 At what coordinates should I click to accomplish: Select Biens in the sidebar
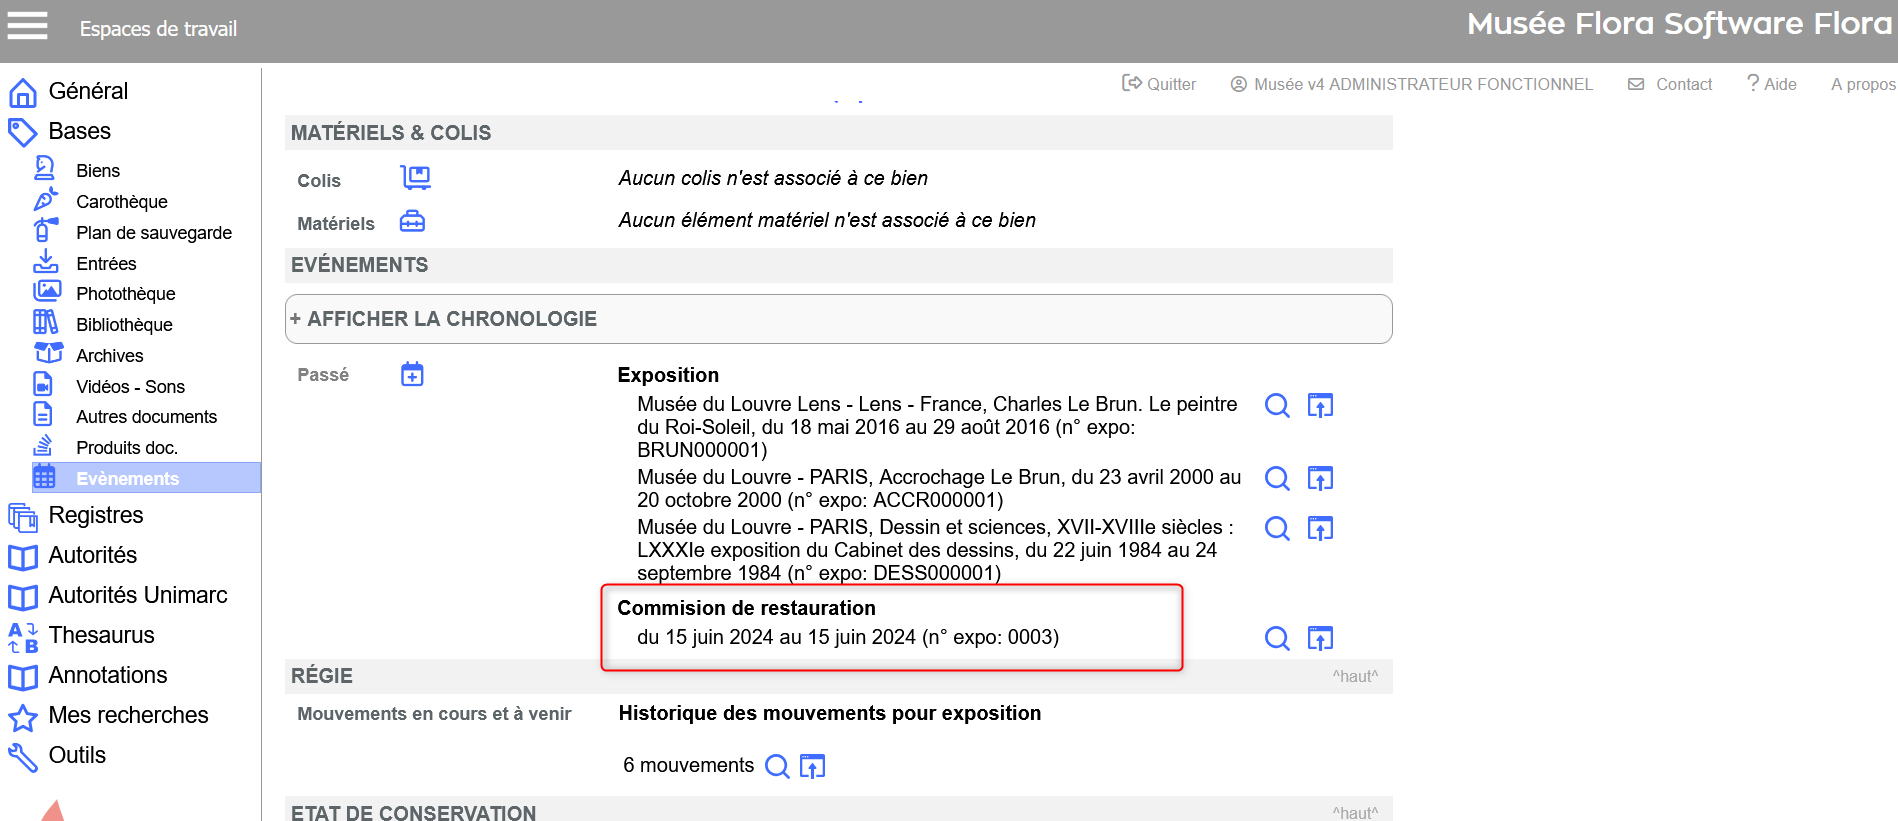point(98,171)
